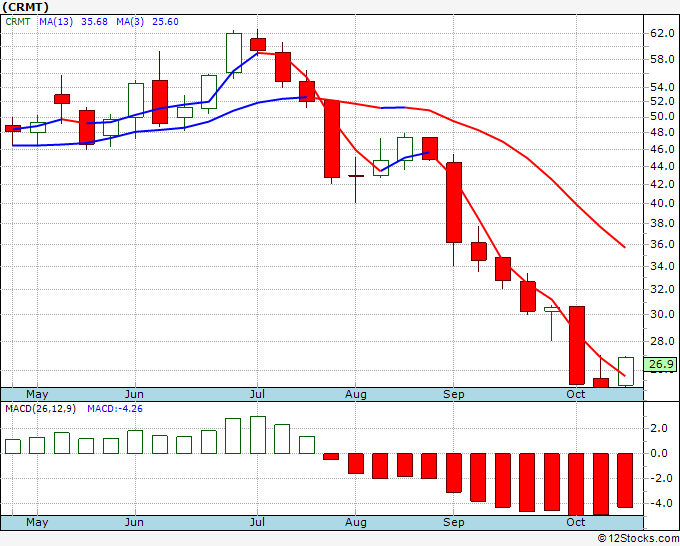This screenshot has width=680, height=546.
Task: Click Oct on the MACD panel axis
Action: [x=576, y=522]
